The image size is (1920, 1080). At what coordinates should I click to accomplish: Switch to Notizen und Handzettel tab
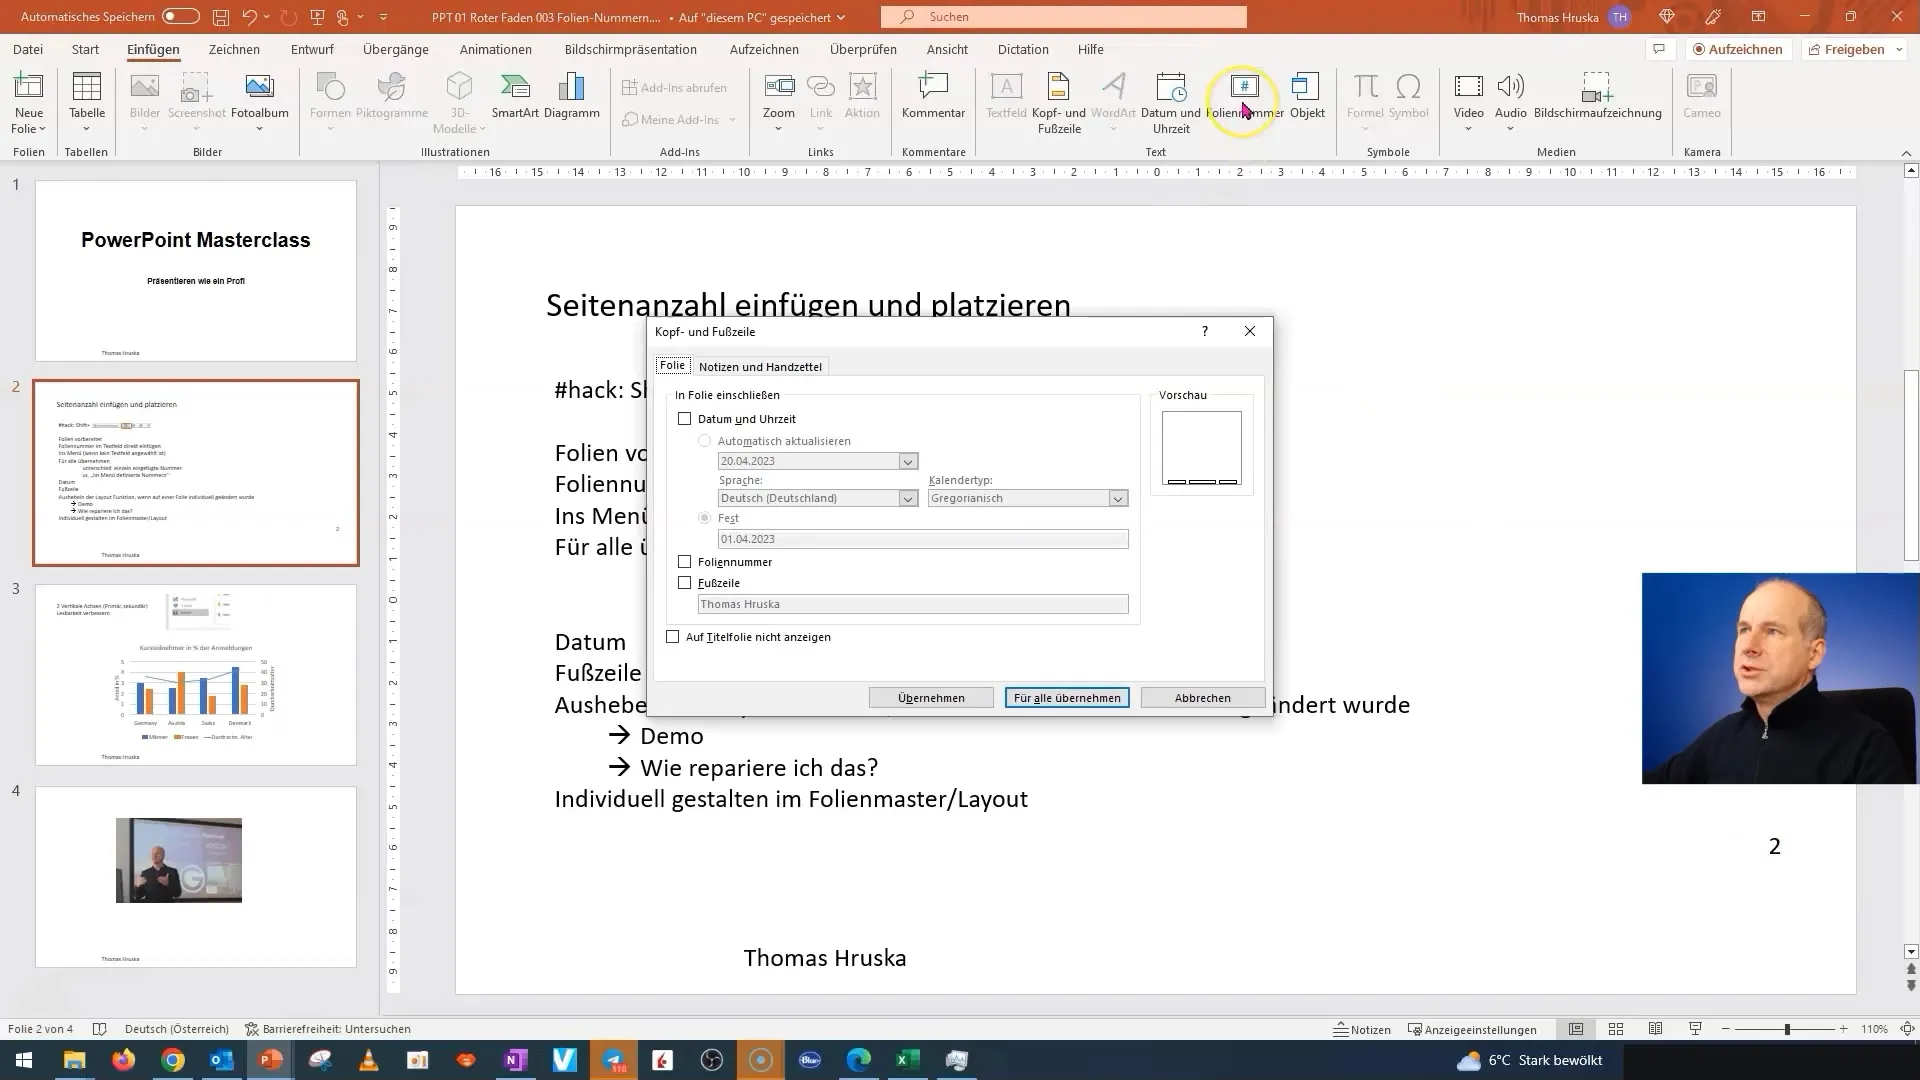pyautogui.click(x=760, y=365)
